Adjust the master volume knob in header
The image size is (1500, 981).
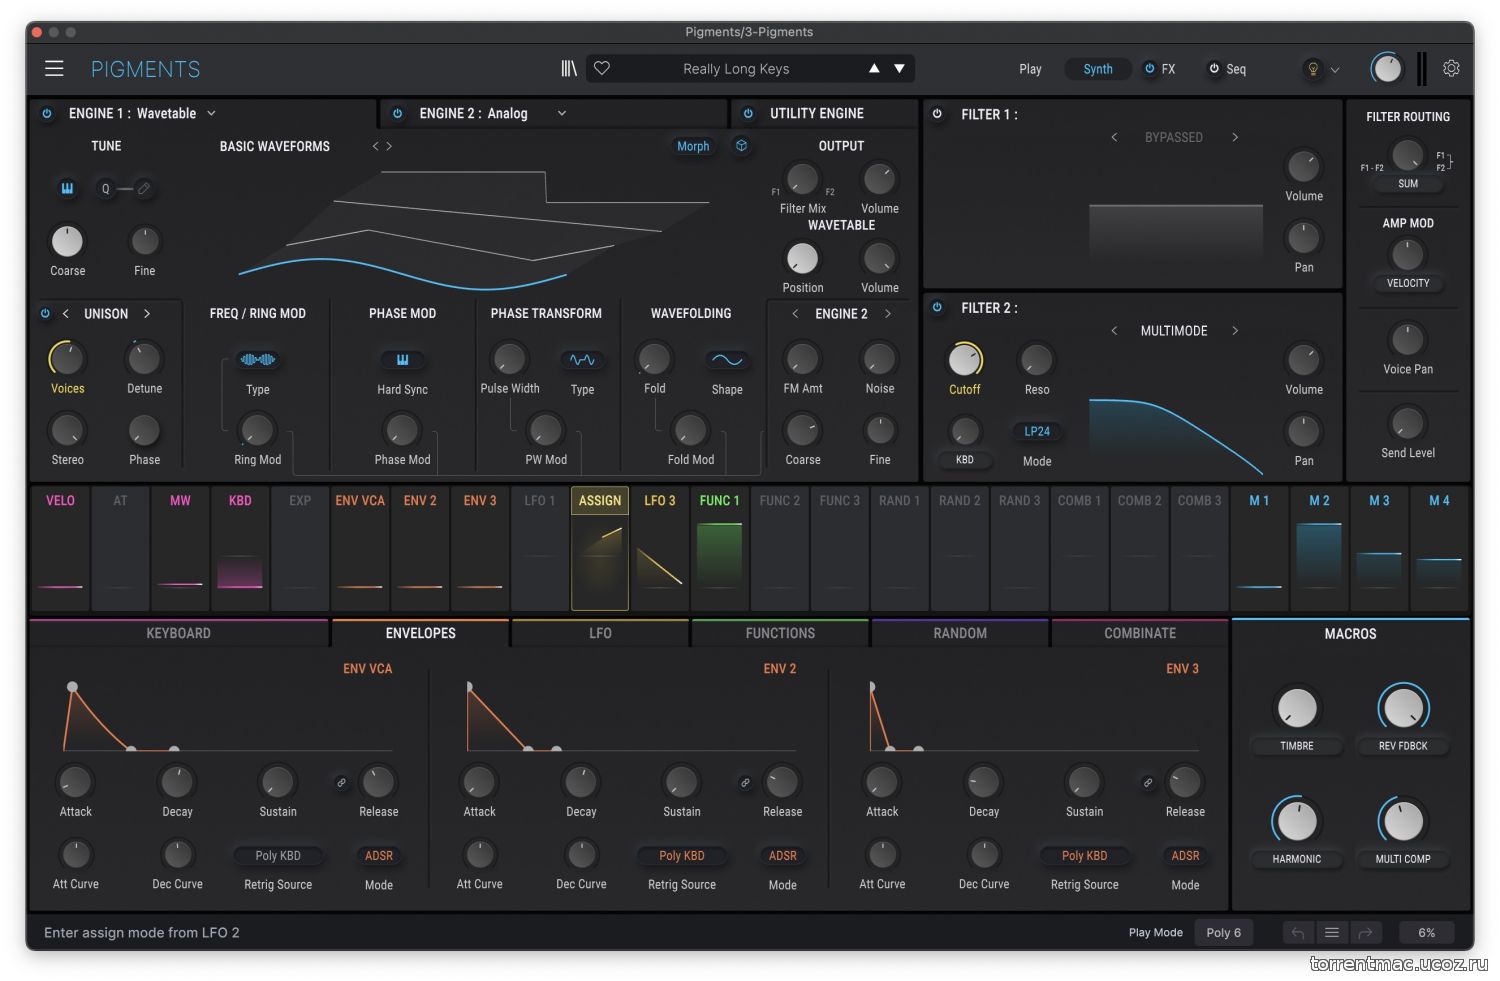[x=1386, y=69]
